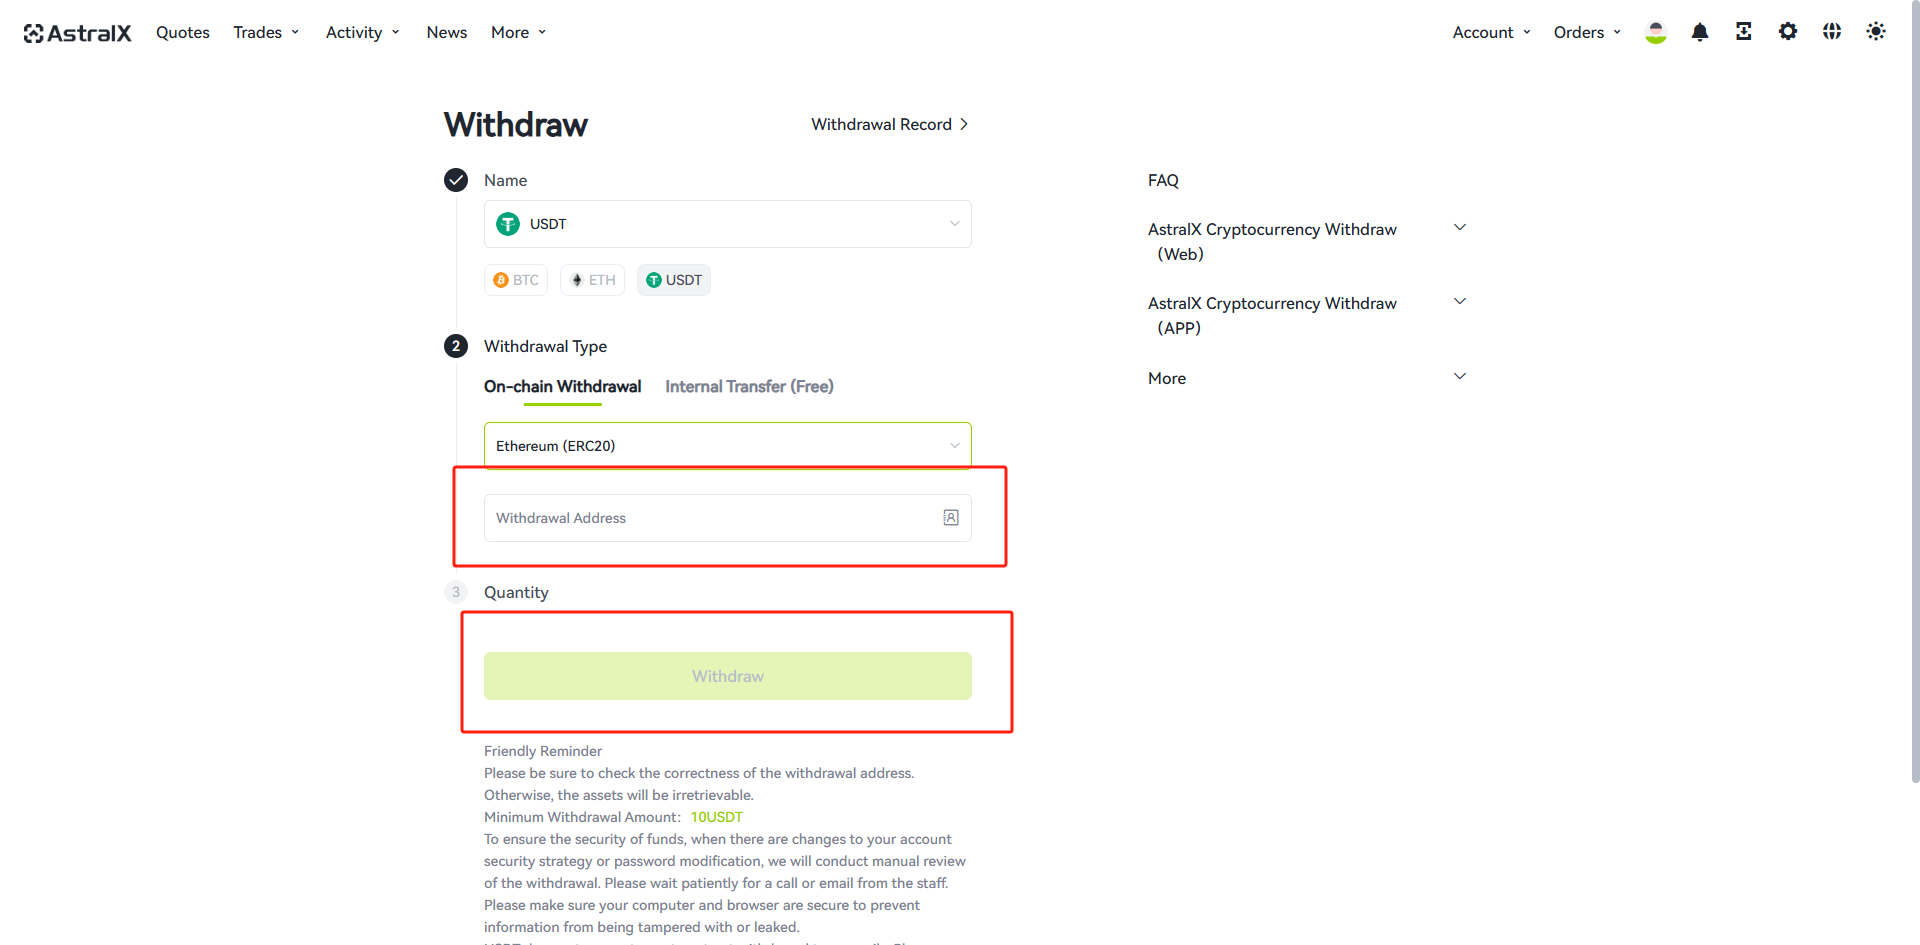This screenshot has width=1920, height=945.
Task: Expand AstralX Cryptocurrency Withdraw (Web) FAQ
Action: [1307, 241]
